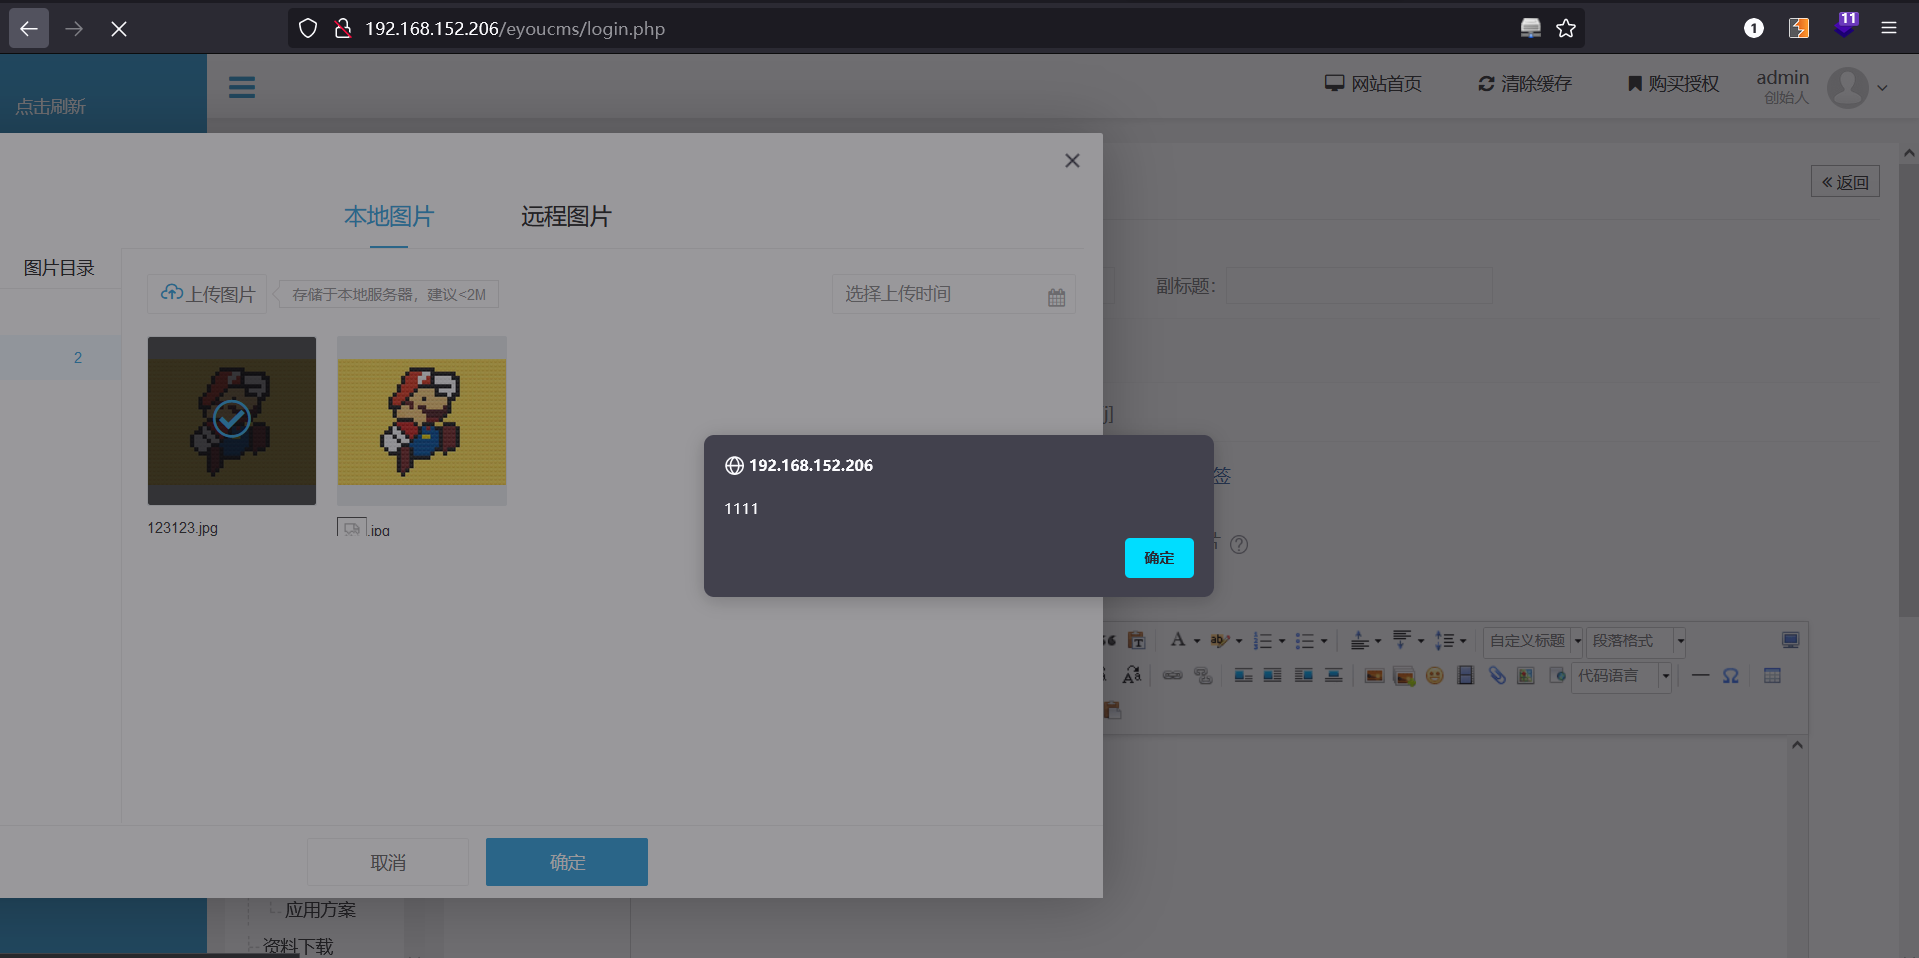Click the image center alignment icon

[x=1333, y=676]
